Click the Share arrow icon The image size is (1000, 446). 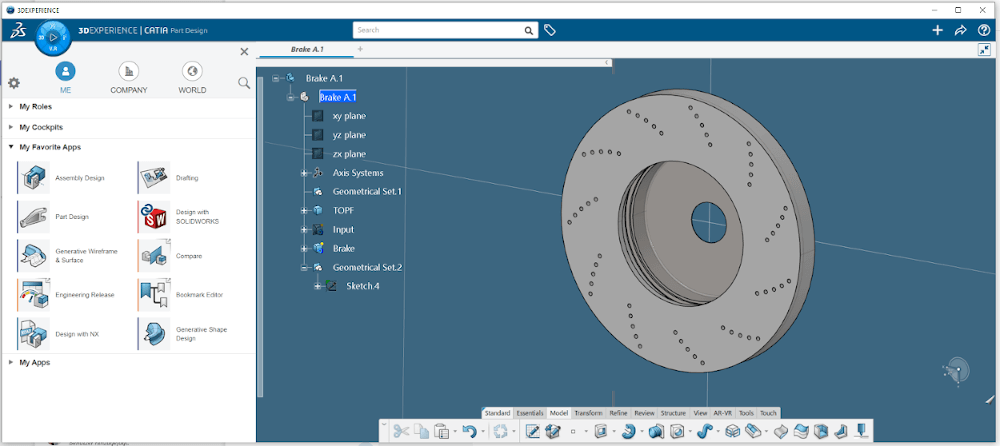[x=960, y=30]
